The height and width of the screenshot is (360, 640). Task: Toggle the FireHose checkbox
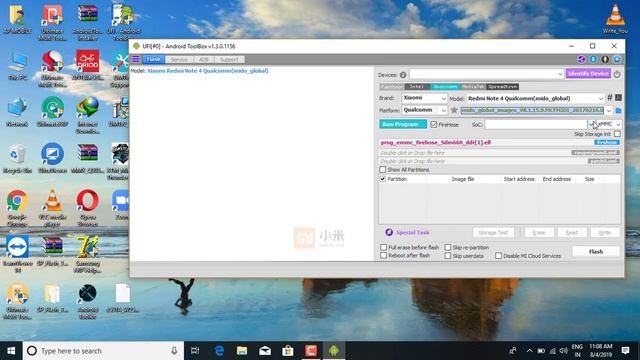(x=433, y=124)
